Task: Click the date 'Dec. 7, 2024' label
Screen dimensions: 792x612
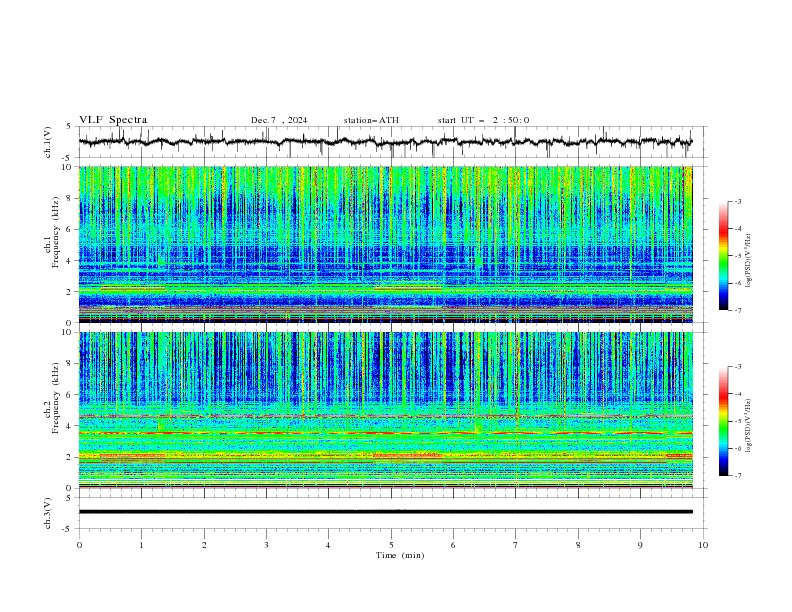Action: [279, 120]
